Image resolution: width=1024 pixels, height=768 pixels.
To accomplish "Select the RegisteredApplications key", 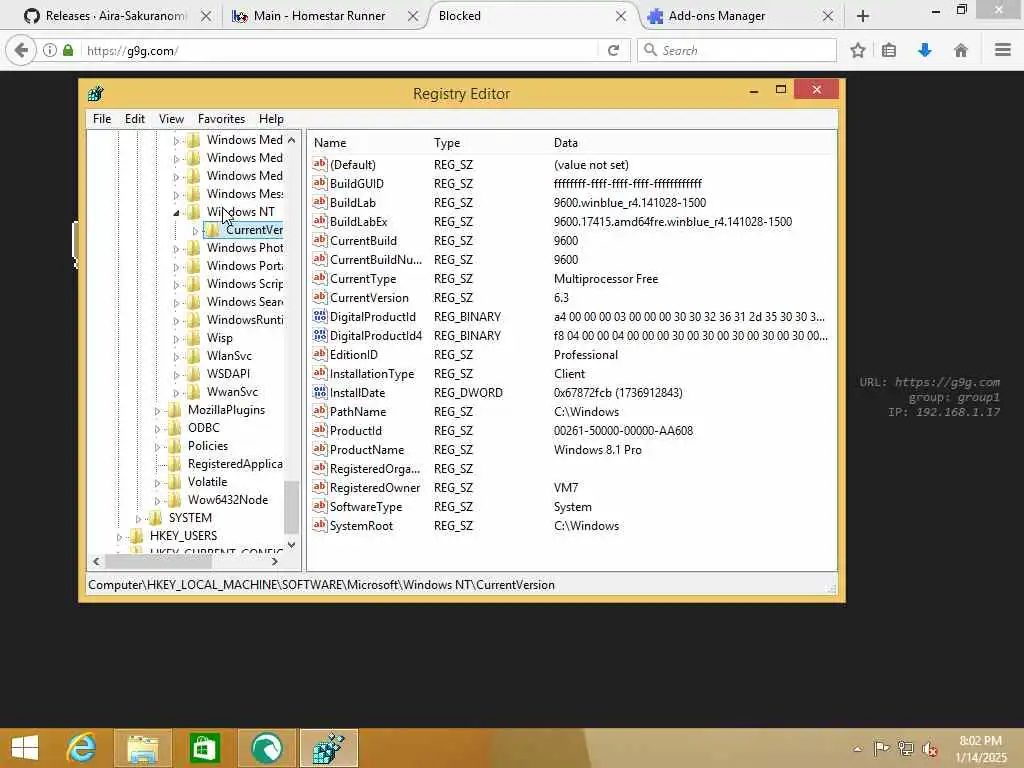I will click(235, 464).
